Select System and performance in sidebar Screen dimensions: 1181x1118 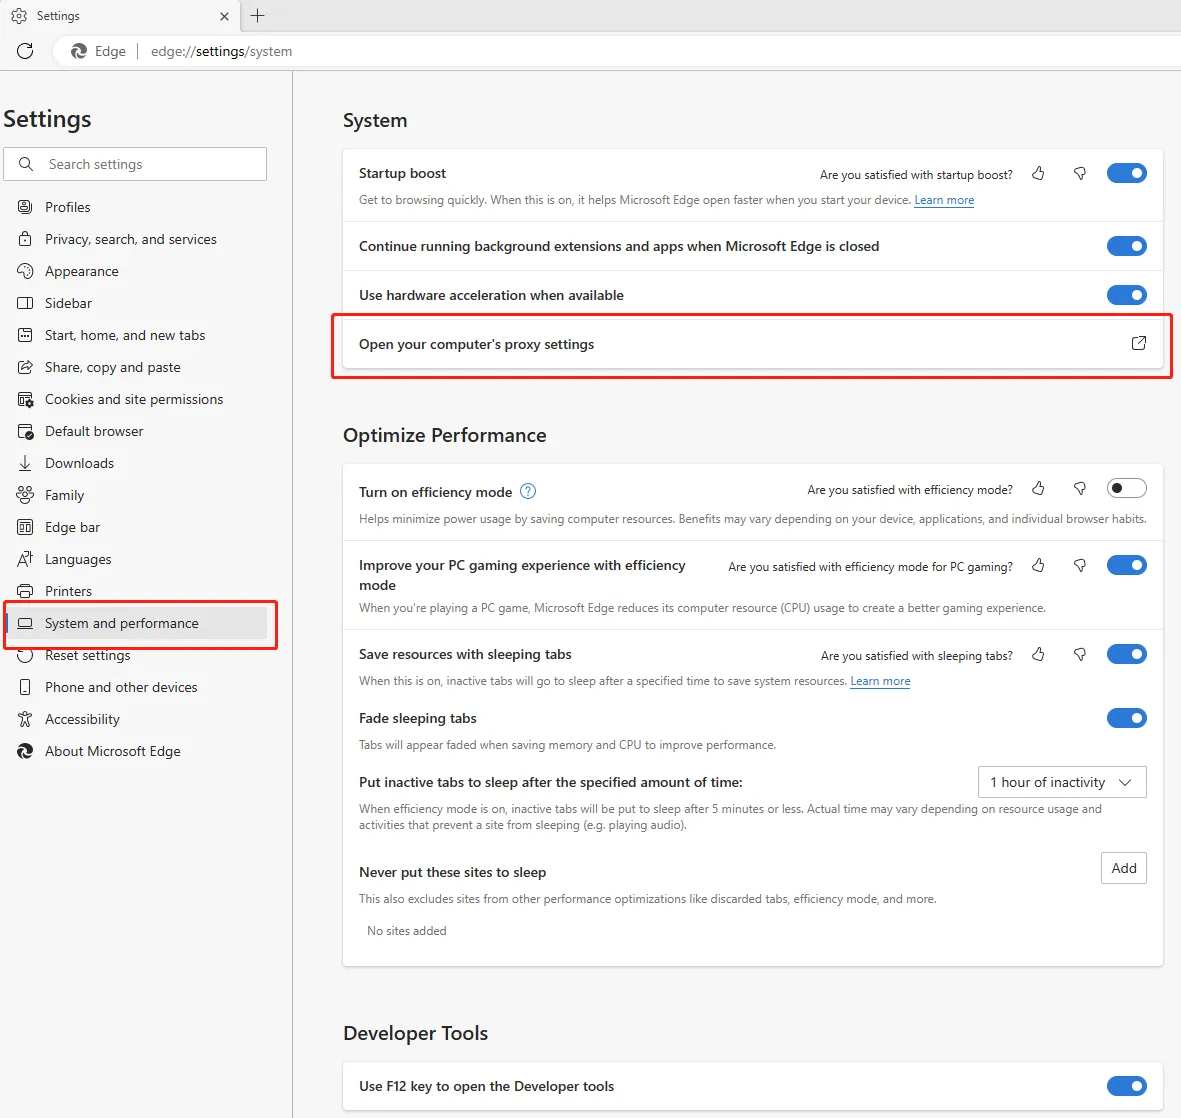coord(136,623)
